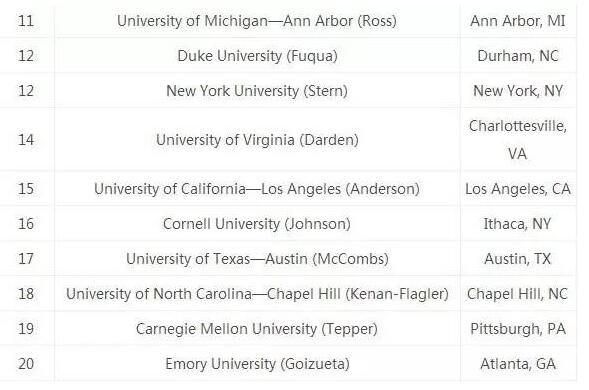Viewport: 589px width, 390px height.
Task: Select Cornell University (Johnson) cell
Action: coord(257,224)
